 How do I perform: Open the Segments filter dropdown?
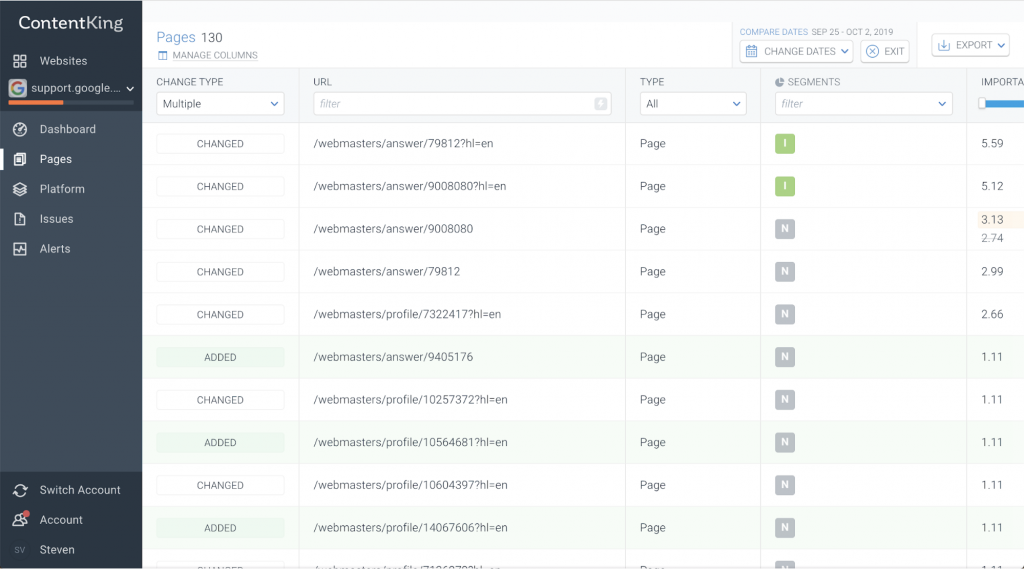tap(863, 104)
